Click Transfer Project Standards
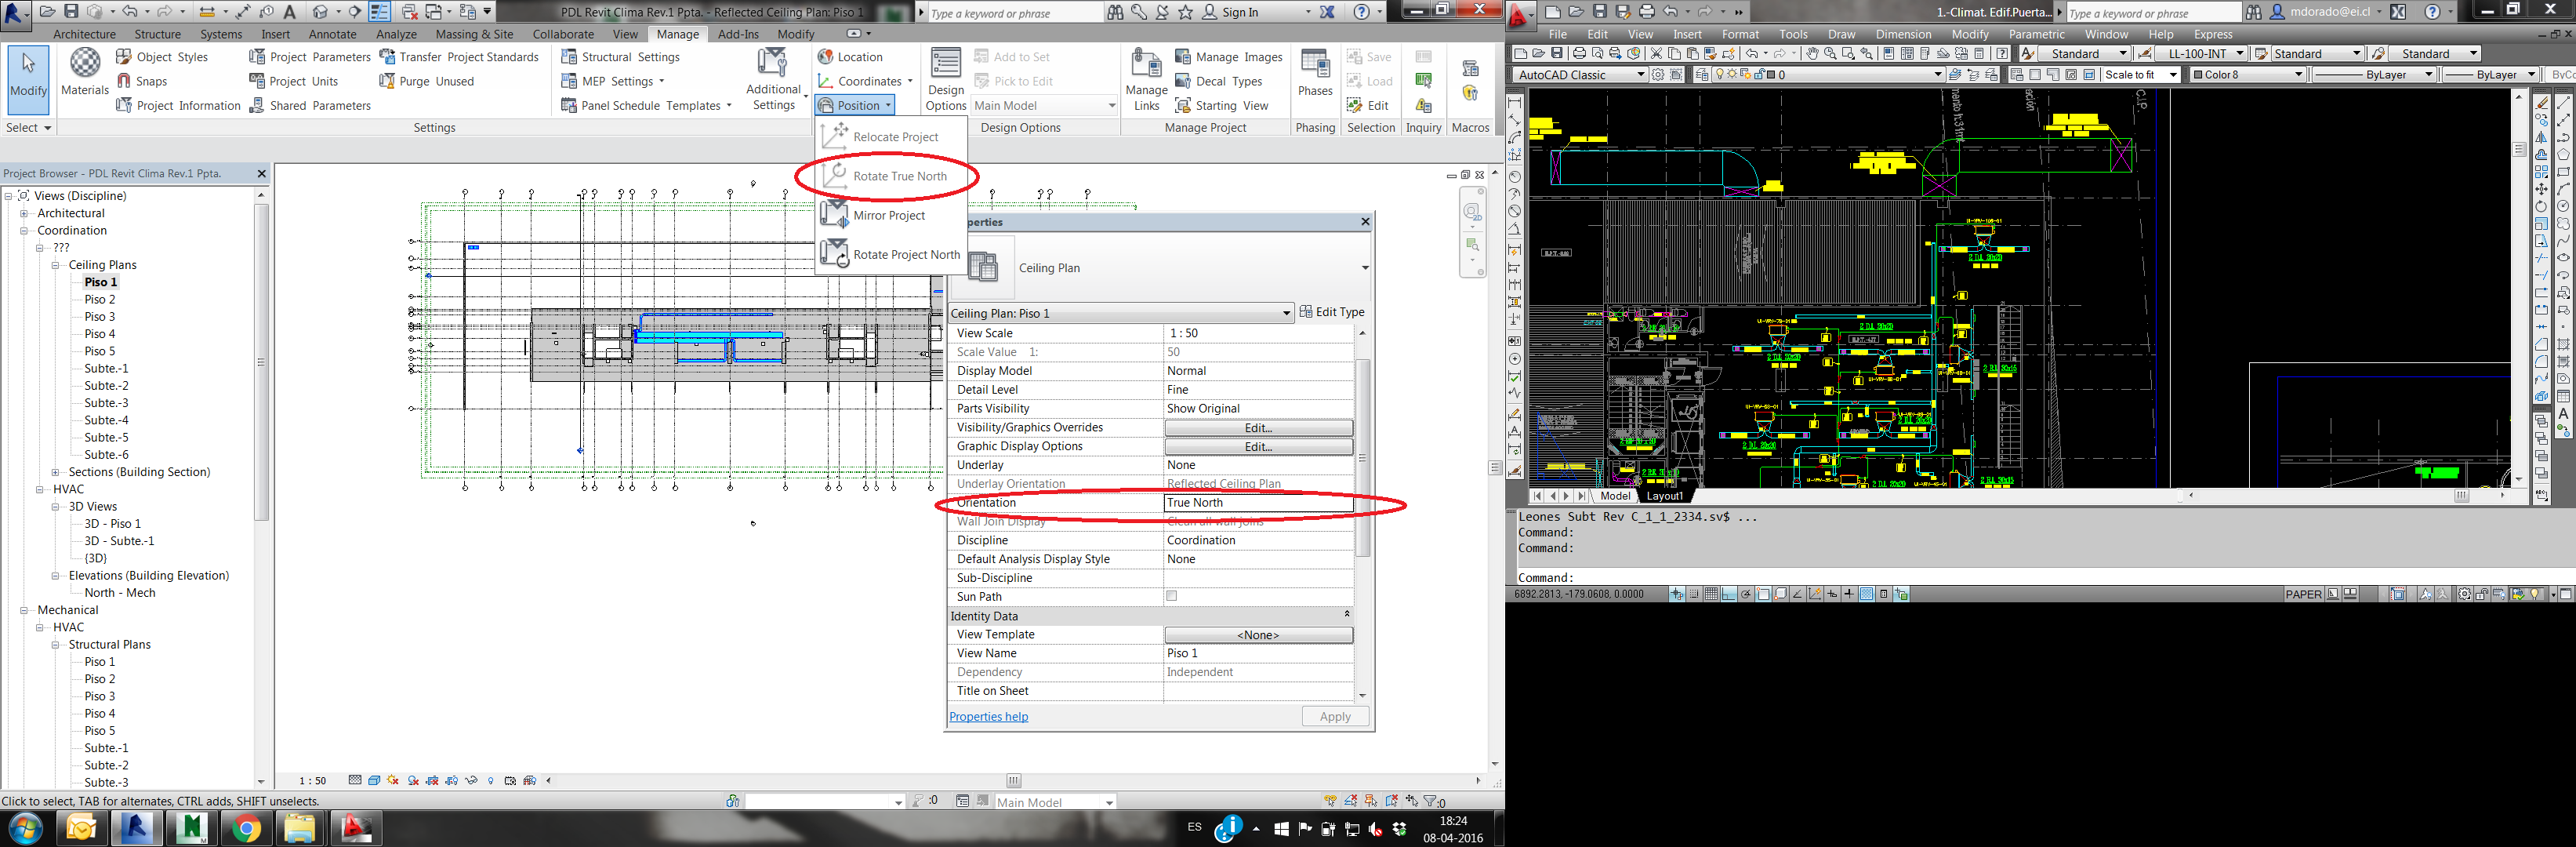Viewport: 2576px width, 847px height. click(459, 57)
